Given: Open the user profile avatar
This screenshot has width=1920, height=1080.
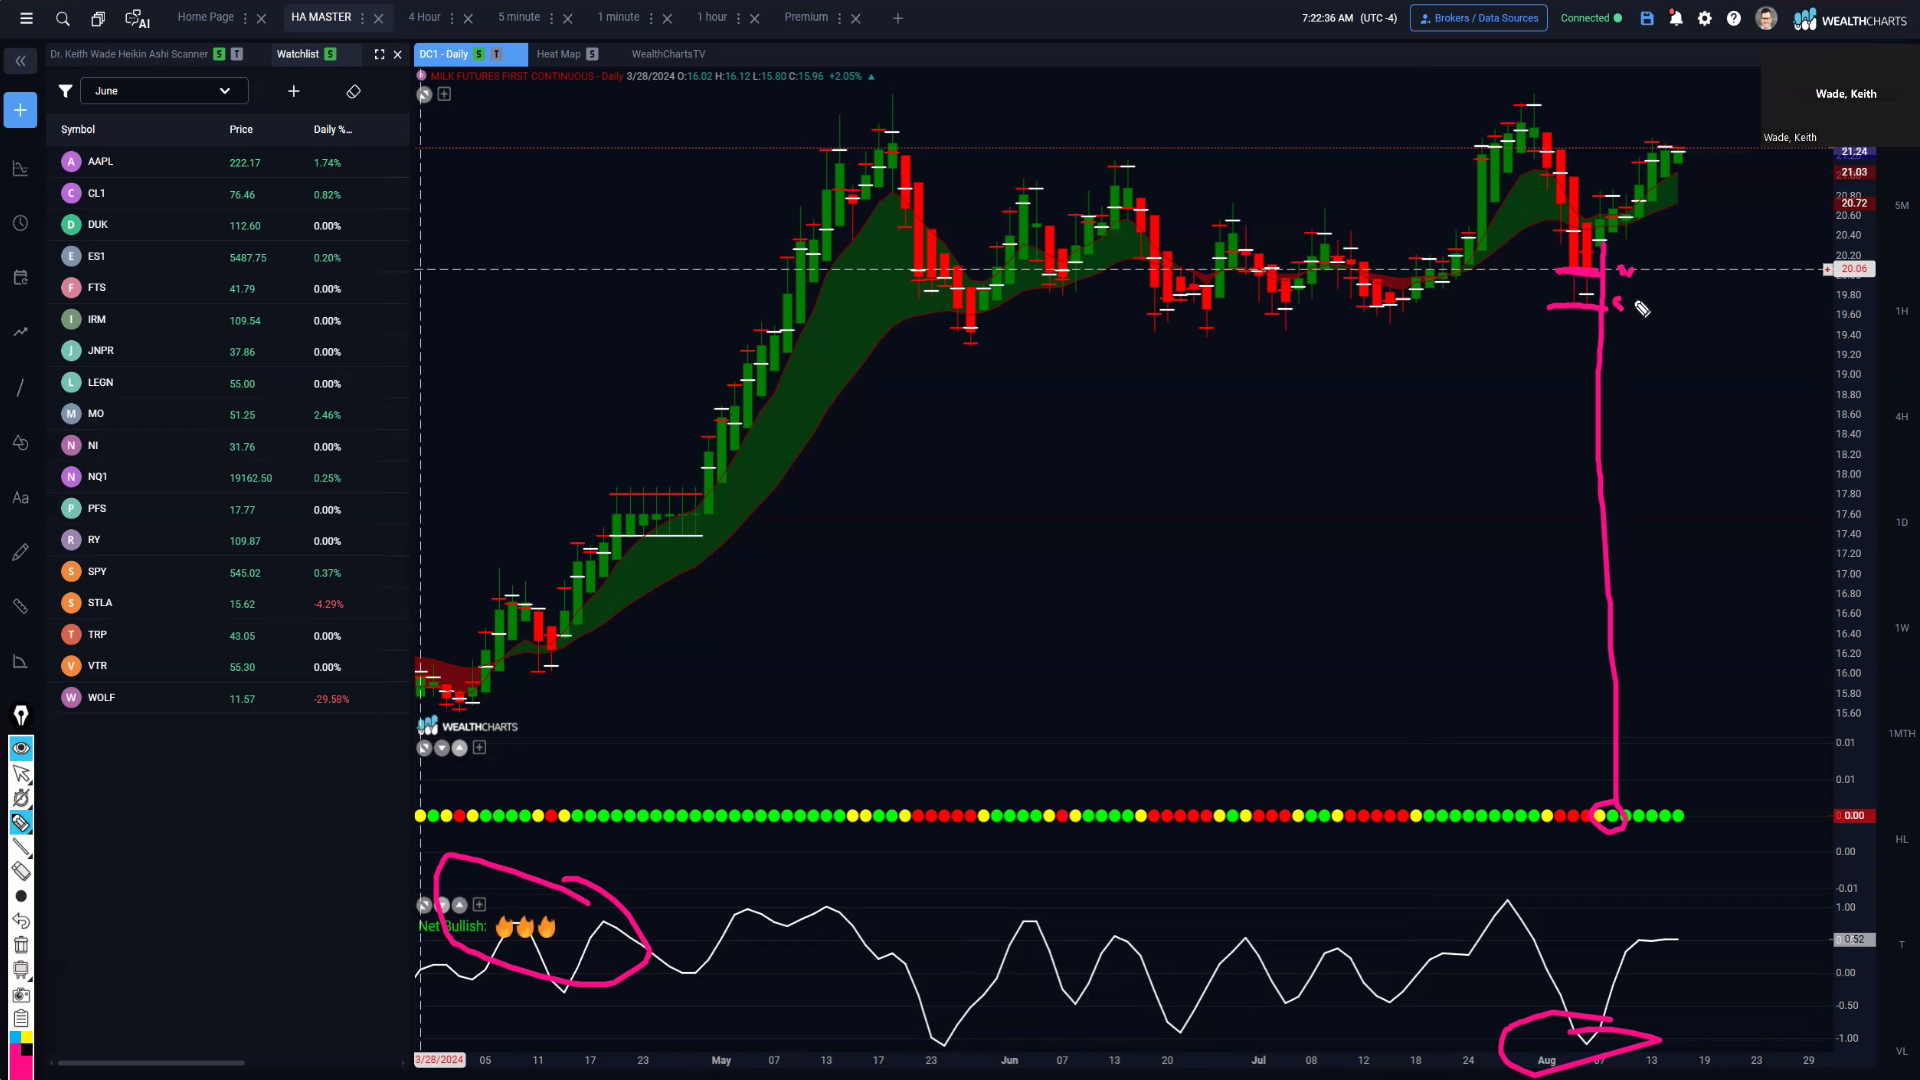Looking at the screenshot, I should click(x=1766, y=18).
